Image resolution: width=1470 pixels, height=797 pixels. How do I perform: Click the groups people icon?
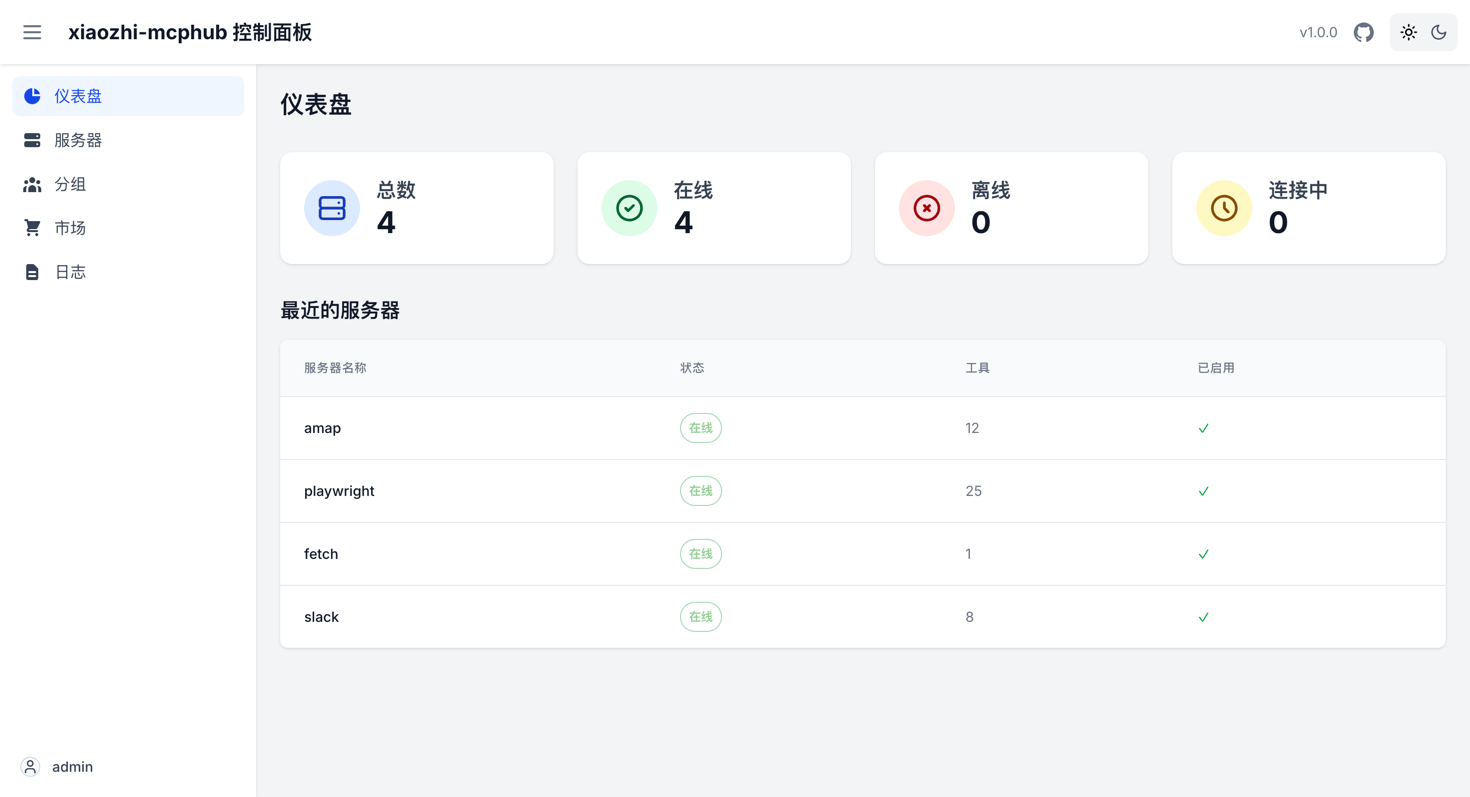32,184
